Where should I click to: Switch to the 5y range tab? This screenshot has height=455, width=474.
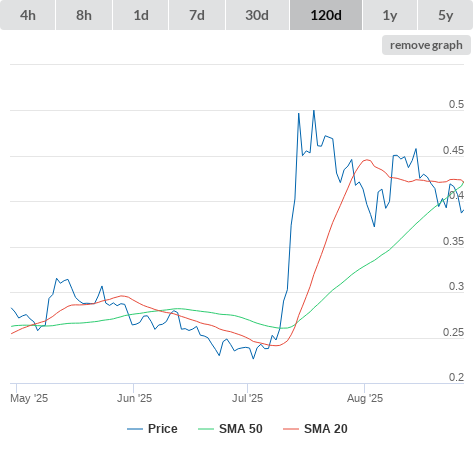coord(446,15)
